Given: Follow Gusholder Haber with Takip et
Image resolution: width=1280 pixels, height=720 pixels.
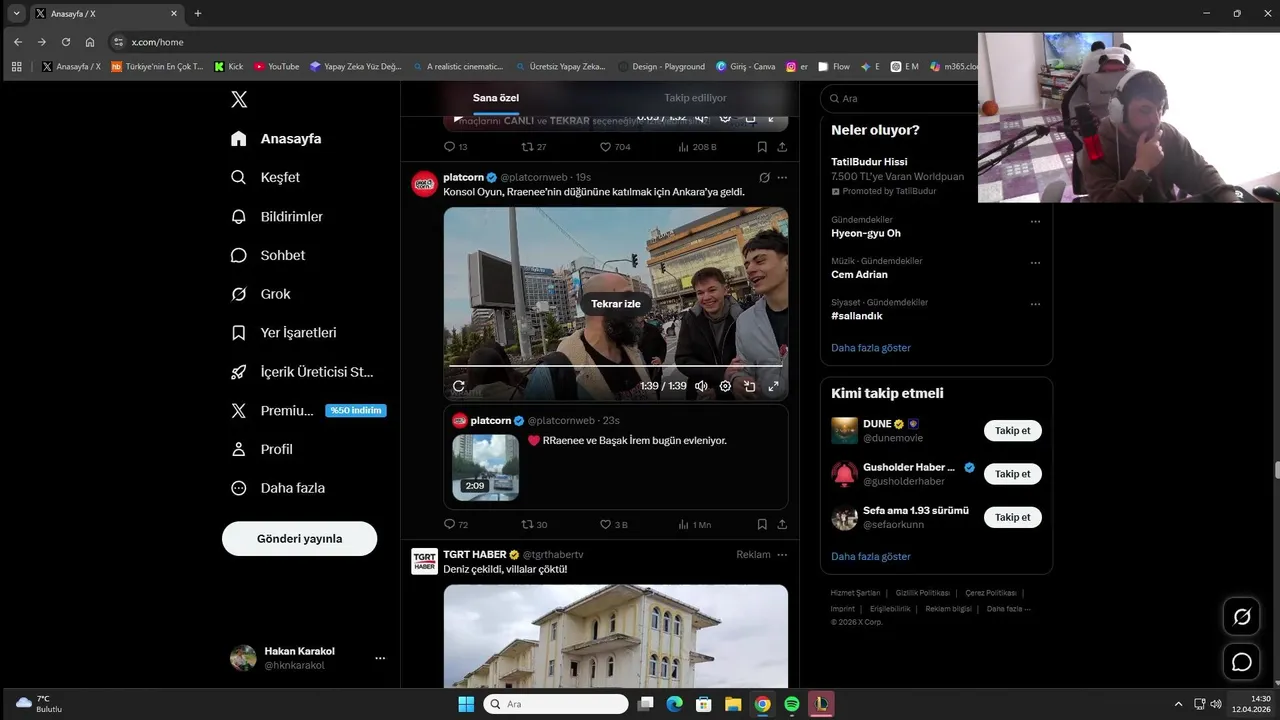Looking at the screenshot, I should click(x=1013, y=474).
